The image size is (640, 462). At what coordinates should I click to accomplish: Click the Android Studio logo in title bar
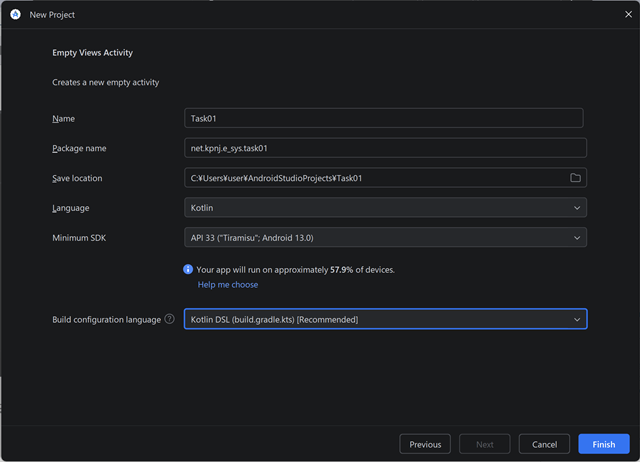click(x=15, y=15)
